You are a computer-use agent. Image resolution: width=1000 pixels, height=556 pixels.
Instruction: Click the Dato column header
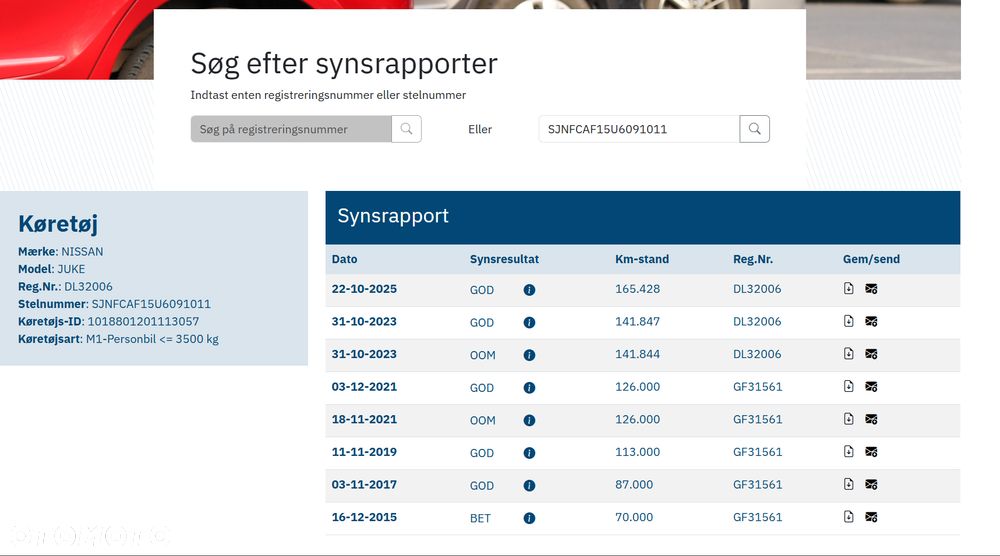click(x=344, y=259)
